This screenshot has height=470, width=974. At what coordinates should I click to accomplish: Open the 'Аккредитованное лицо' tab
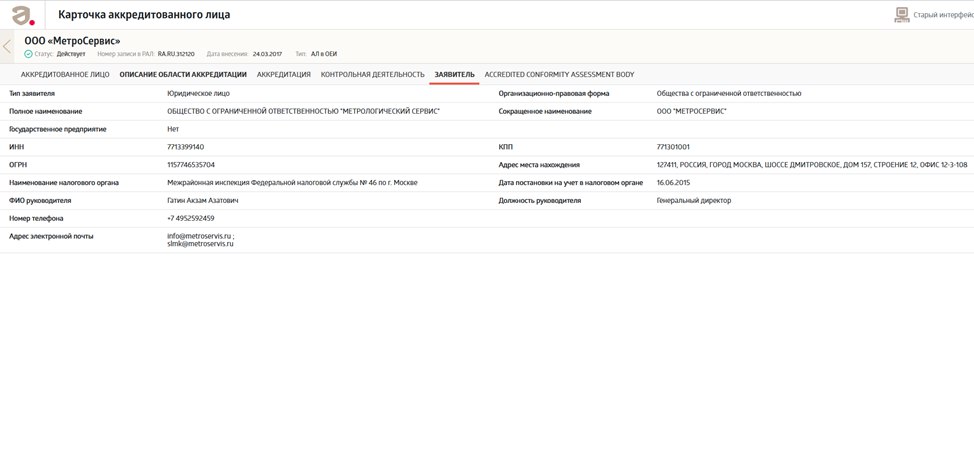(x=65, y=75)
